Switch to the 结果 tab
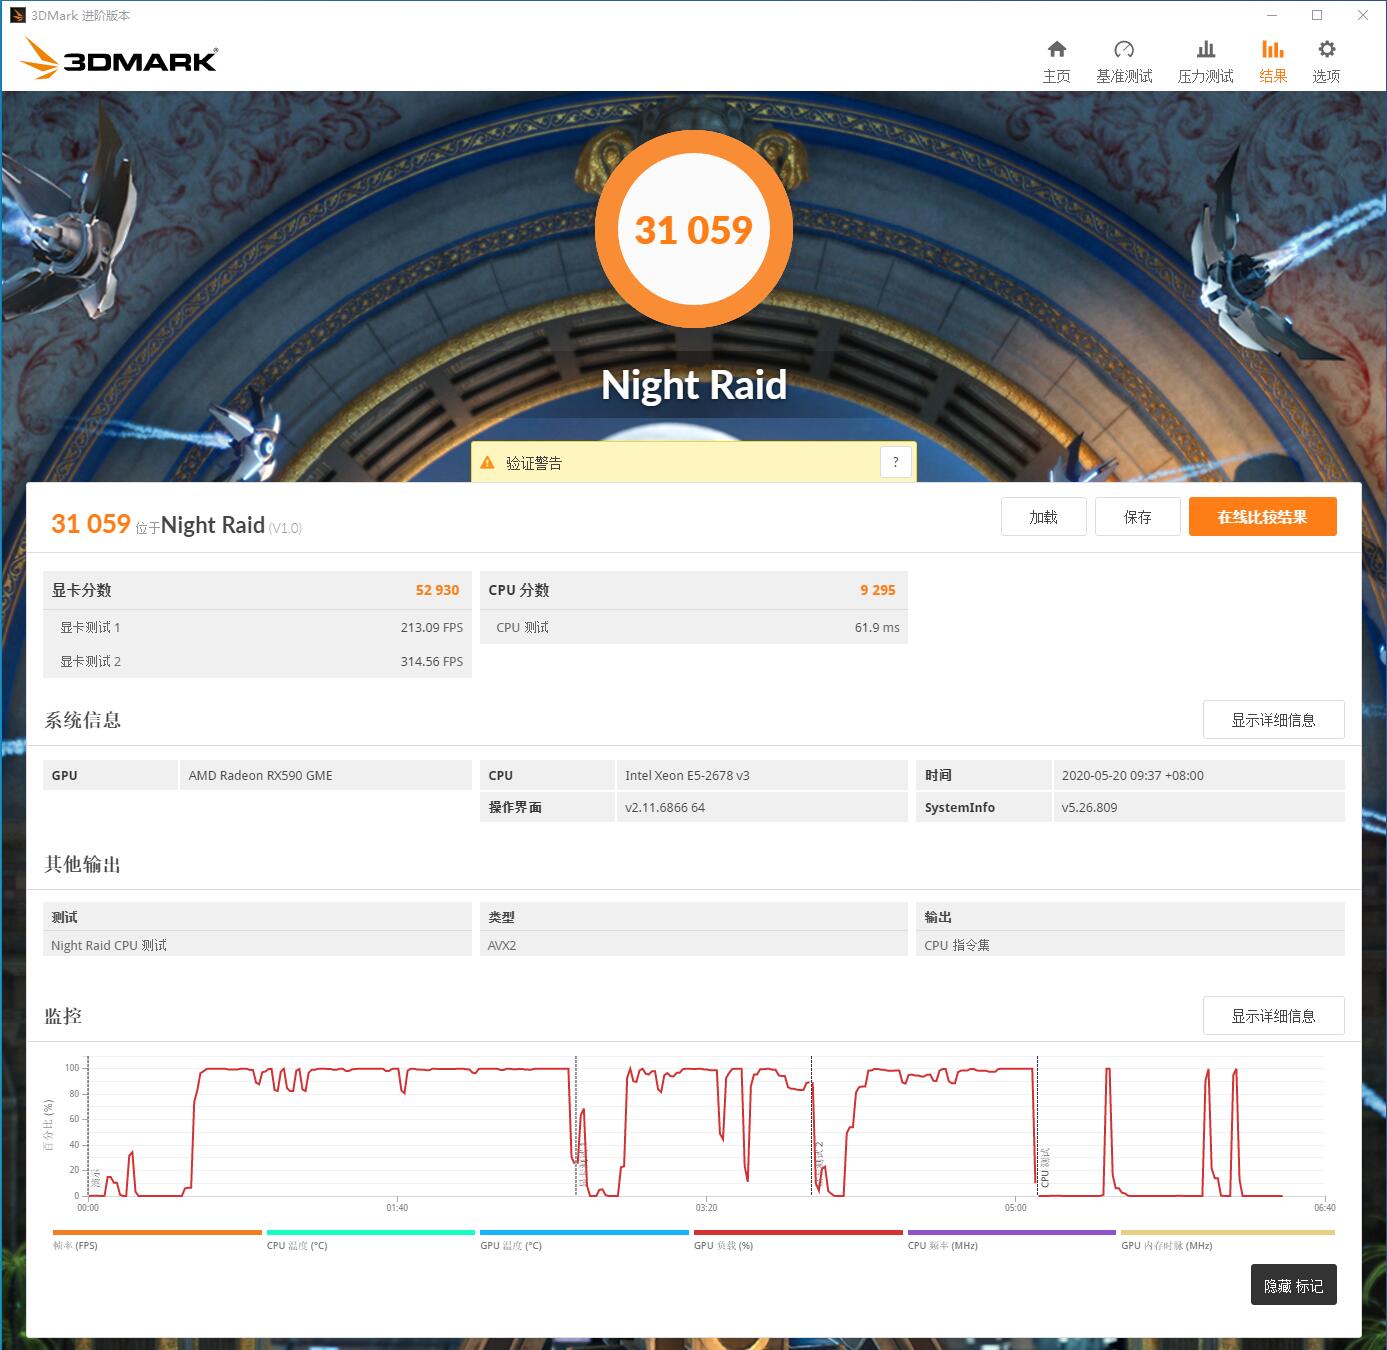1387x1350 pixels. (x=1273, y=58)
